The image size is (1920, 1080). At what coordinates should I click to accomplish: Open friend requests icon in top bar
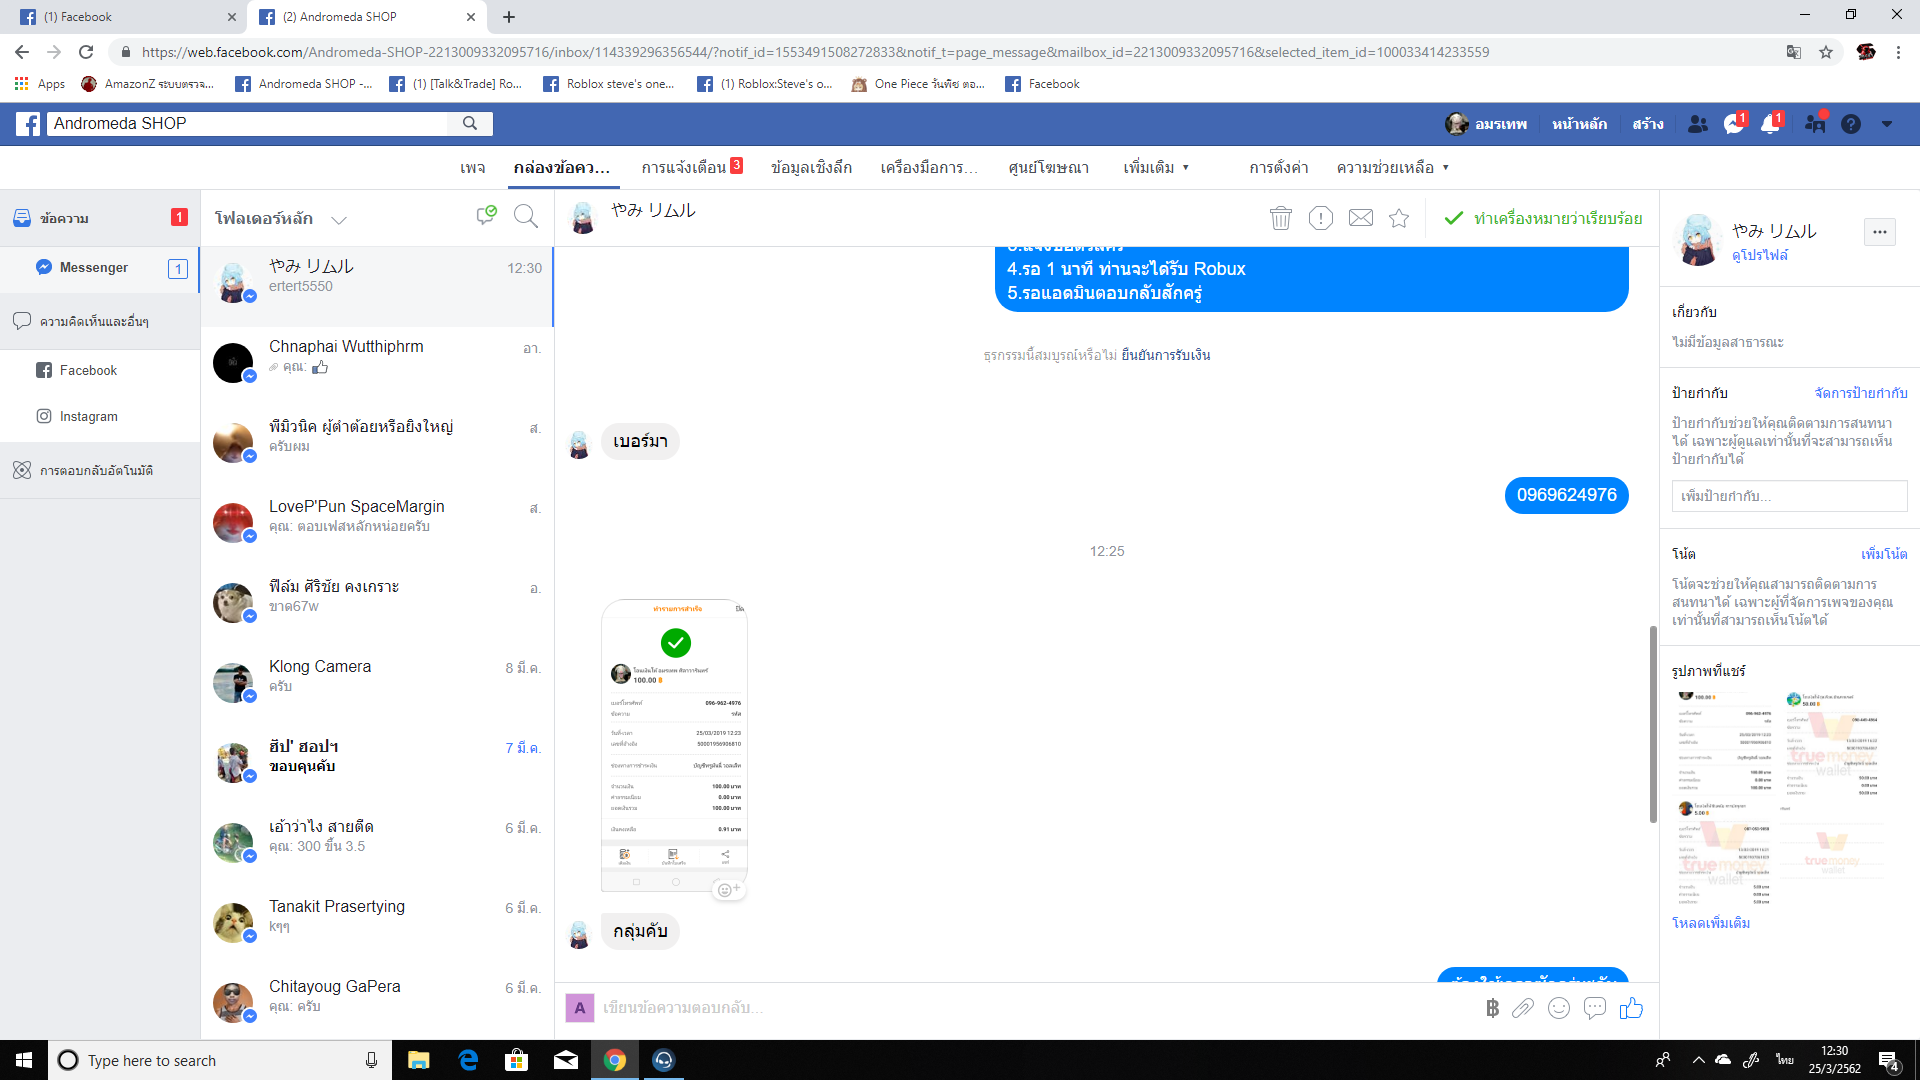pos(1698,124)
